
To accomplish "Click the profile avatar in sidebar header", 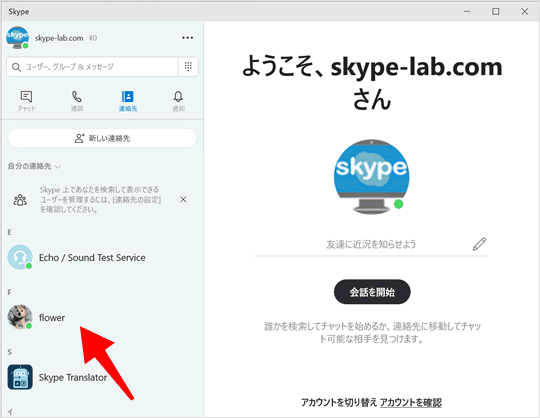I will (x=17, y=38).
